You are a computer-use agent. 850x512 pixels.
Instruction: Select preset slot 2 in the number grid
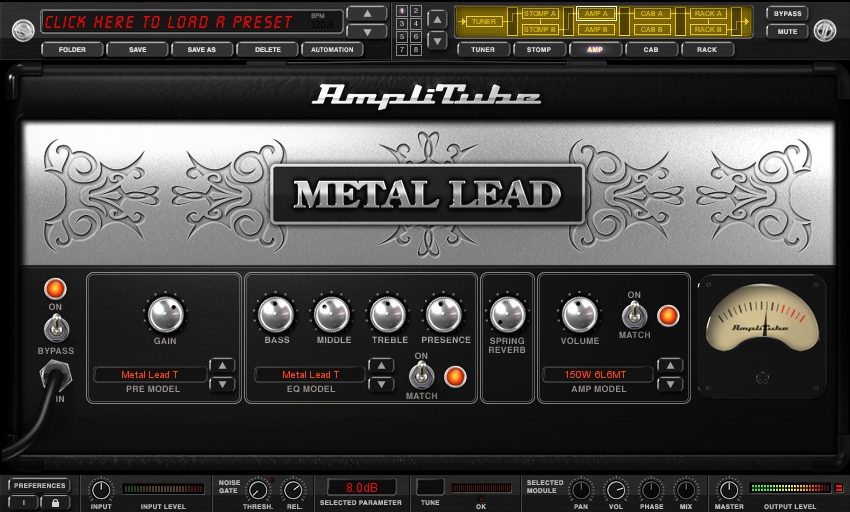pos(415,11)
